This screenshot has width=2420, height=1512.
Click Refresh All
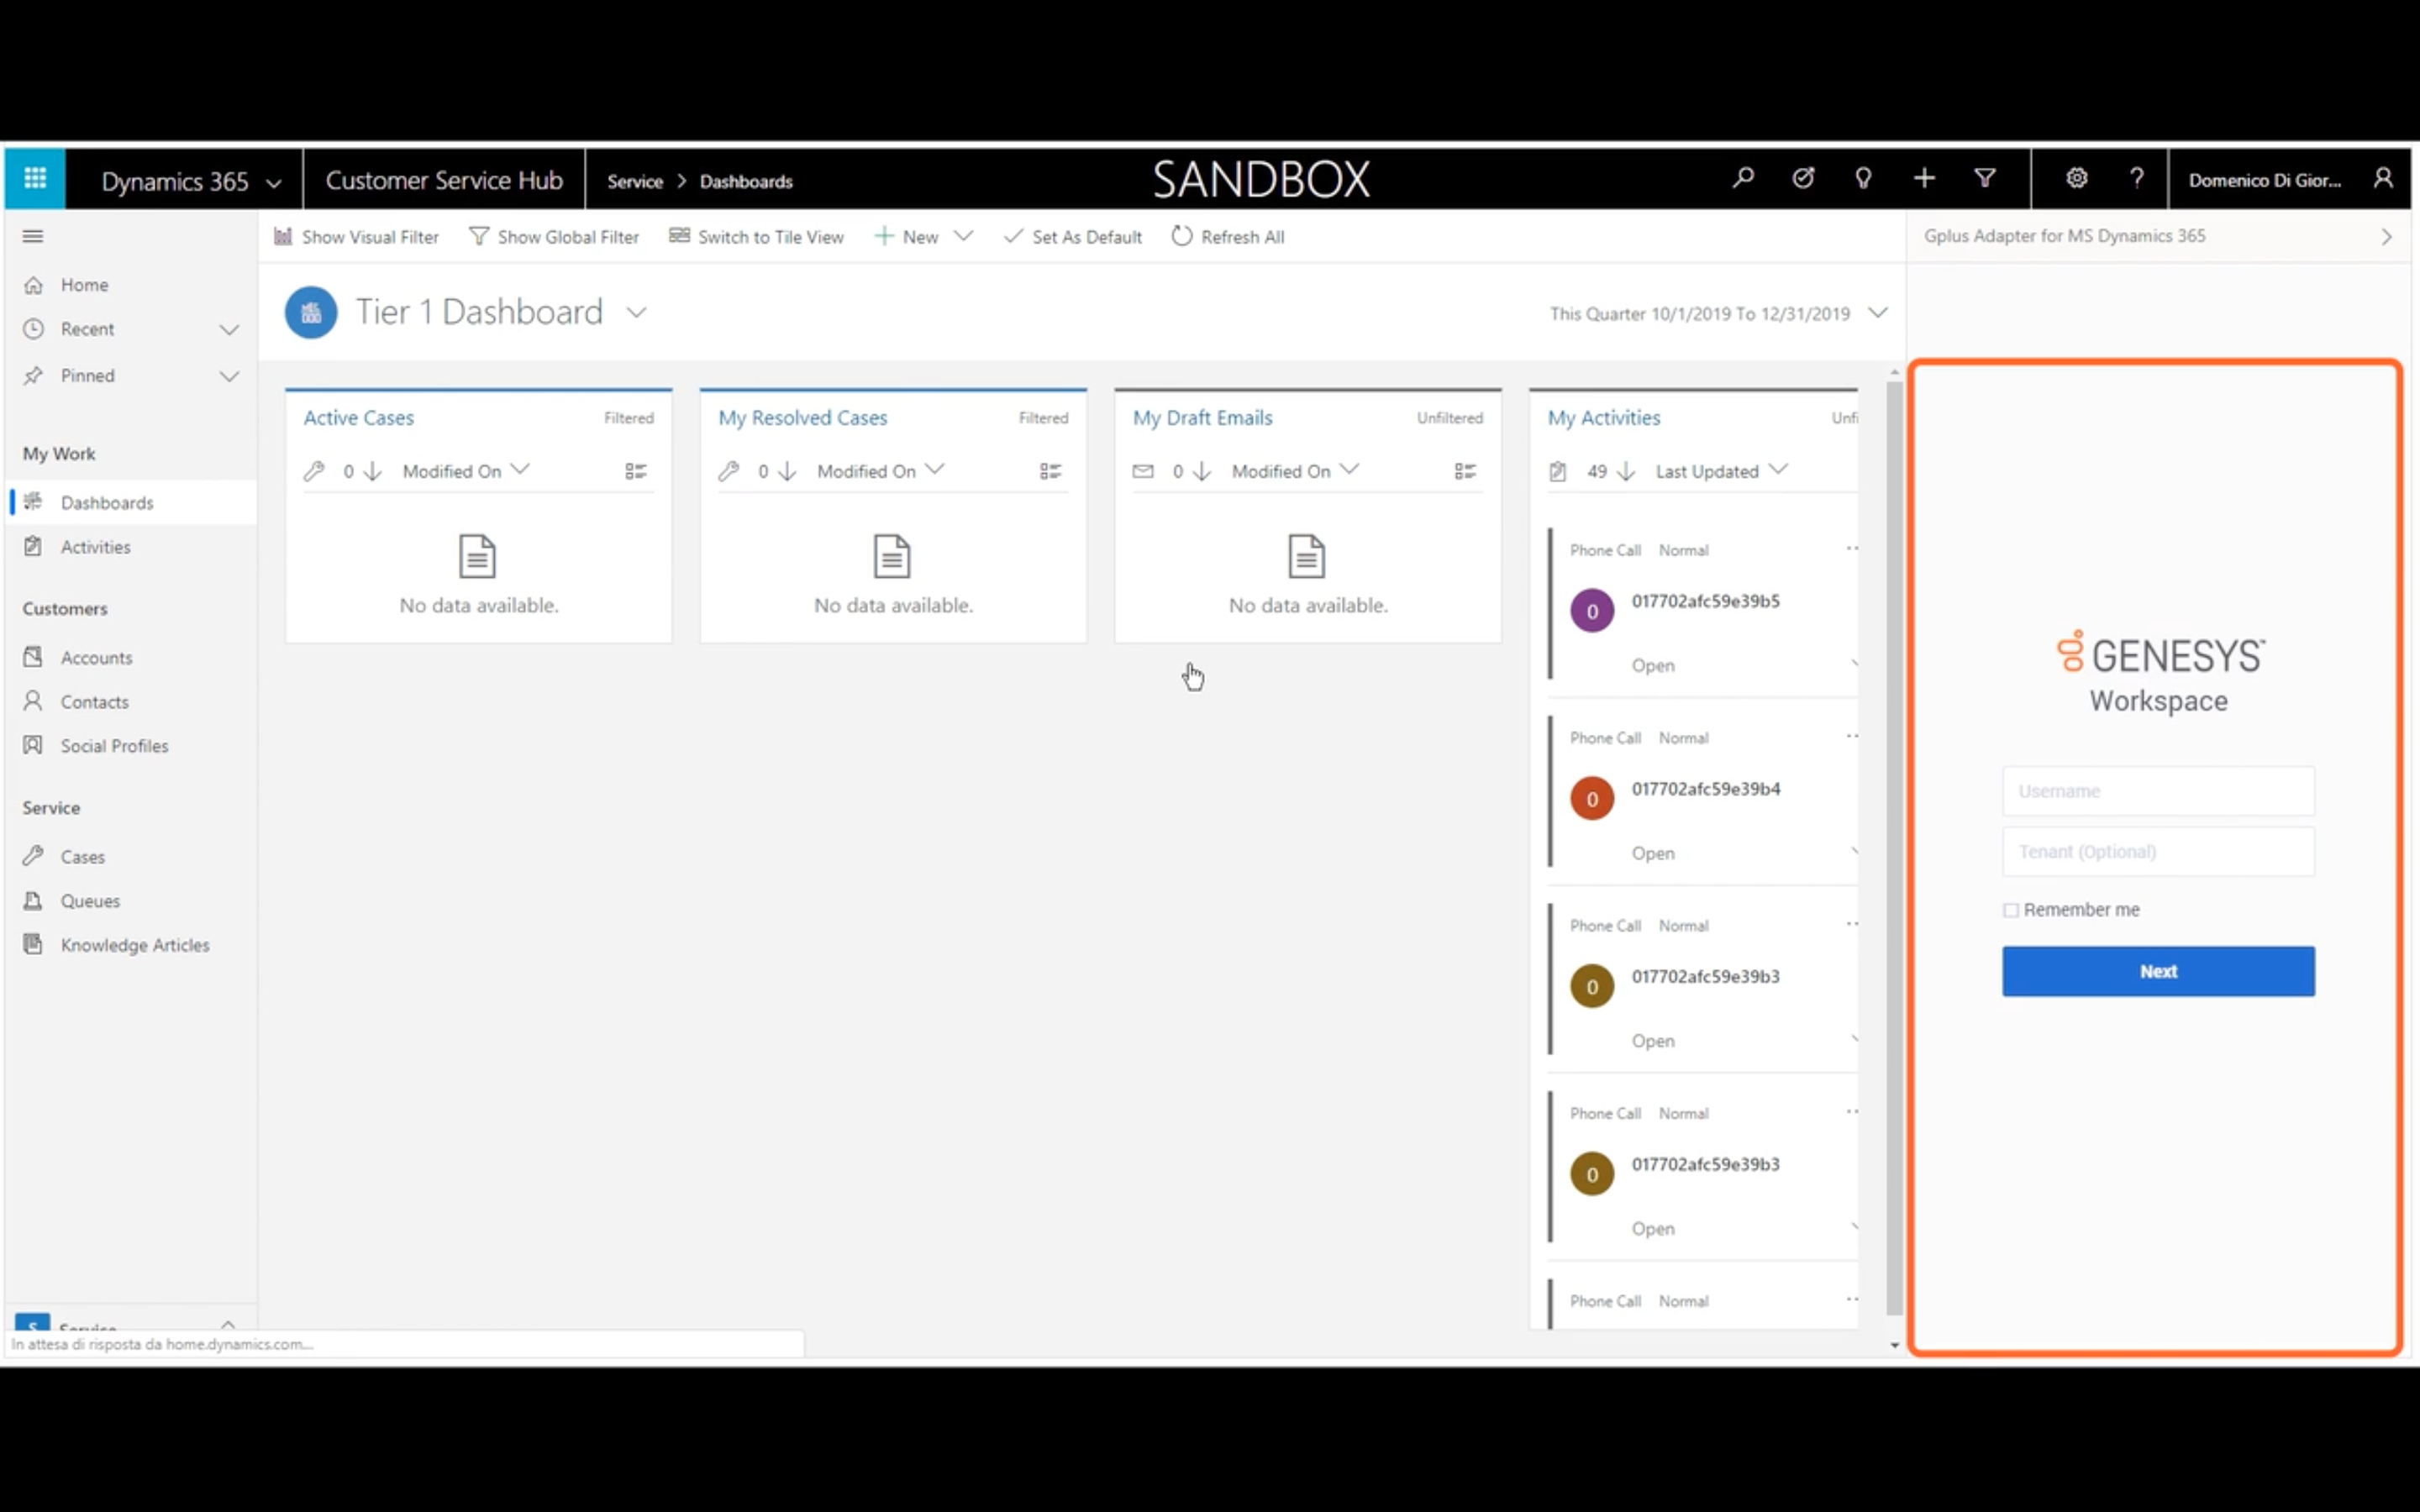[1228, 237]
